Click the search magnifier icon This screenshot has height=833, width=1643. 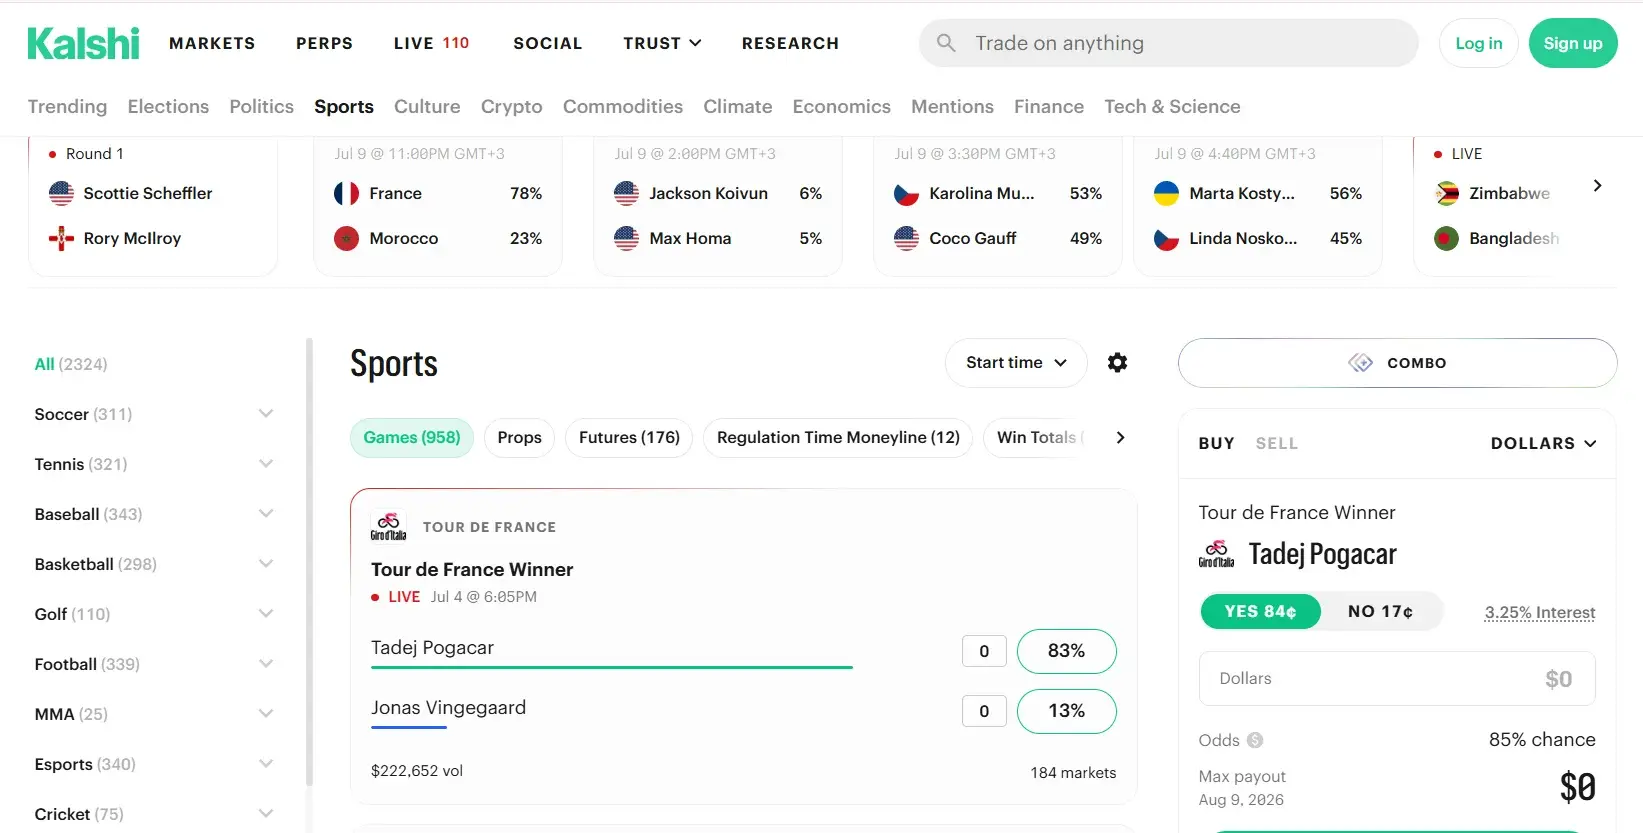click(x=946, y=43)
